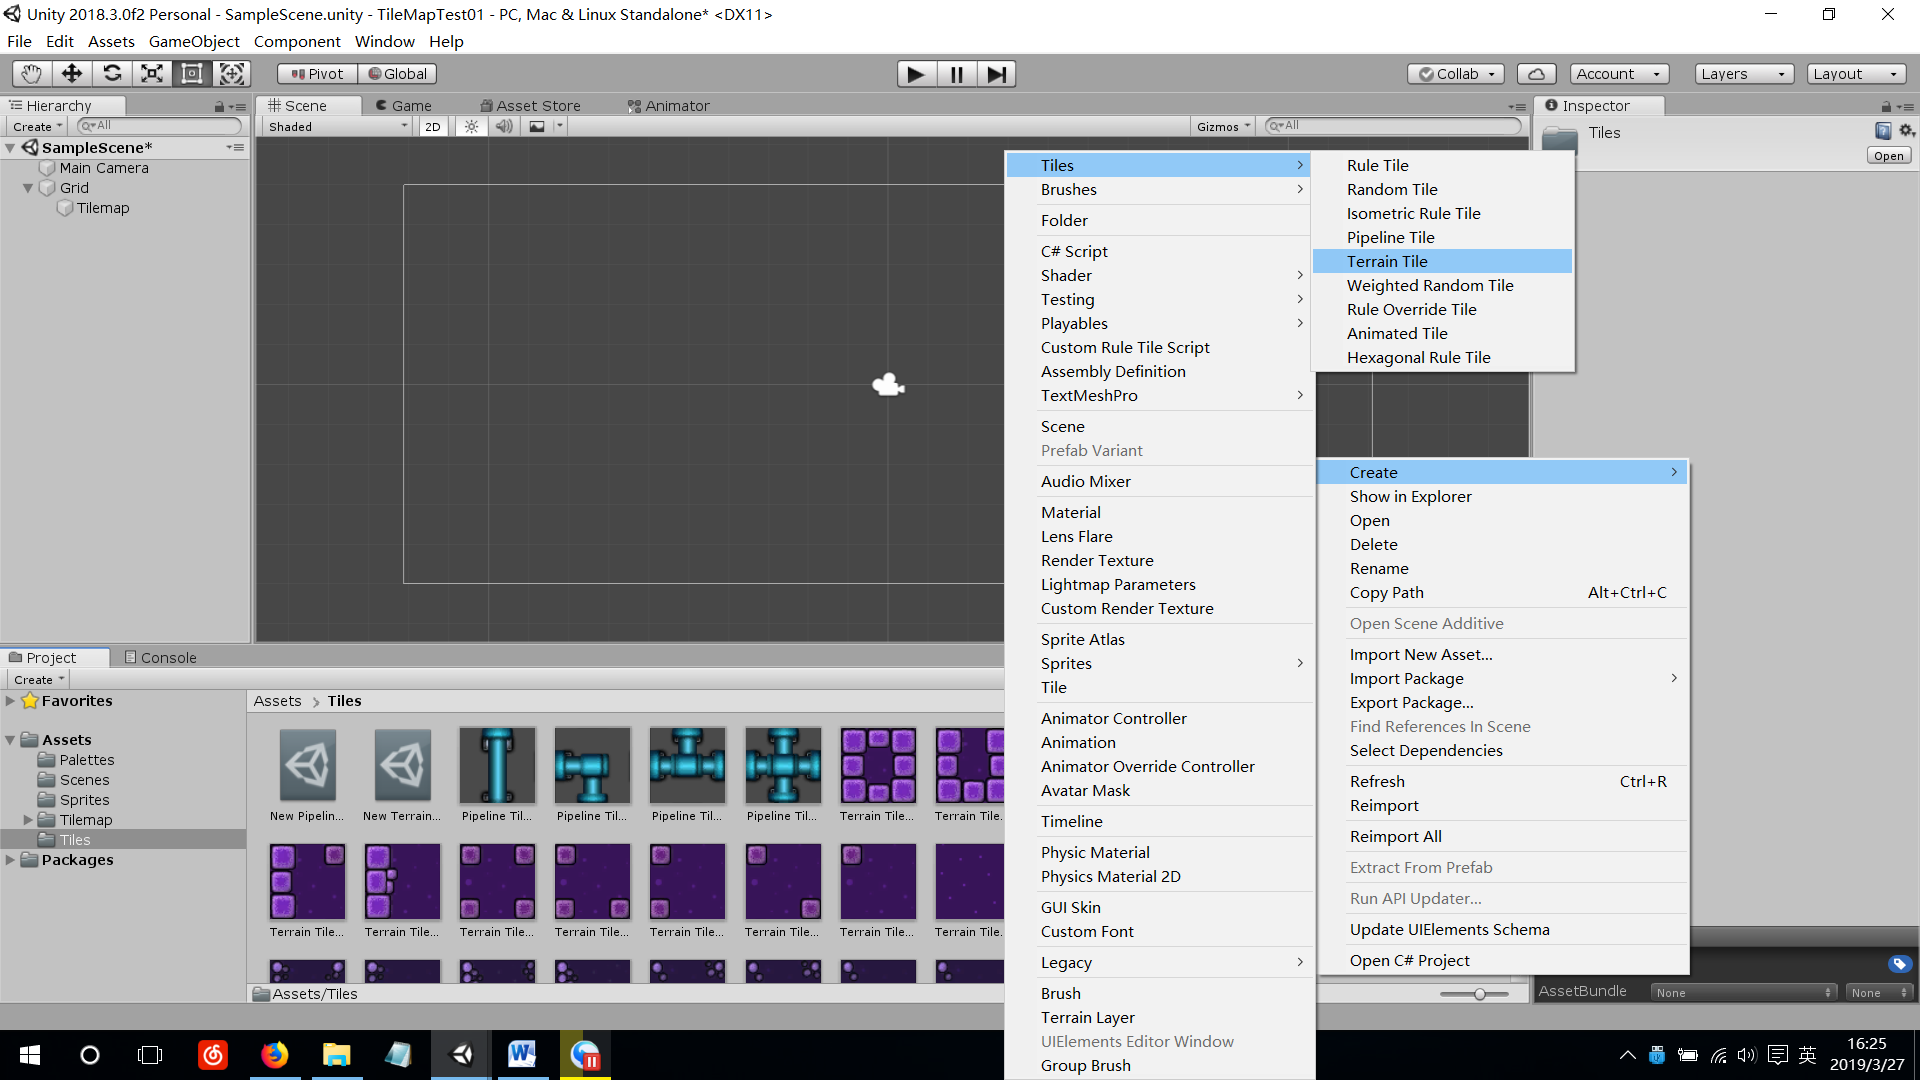Select the Move tool icon
The width and height of the screenshot is (1920, 1080).
coord(72,73)
